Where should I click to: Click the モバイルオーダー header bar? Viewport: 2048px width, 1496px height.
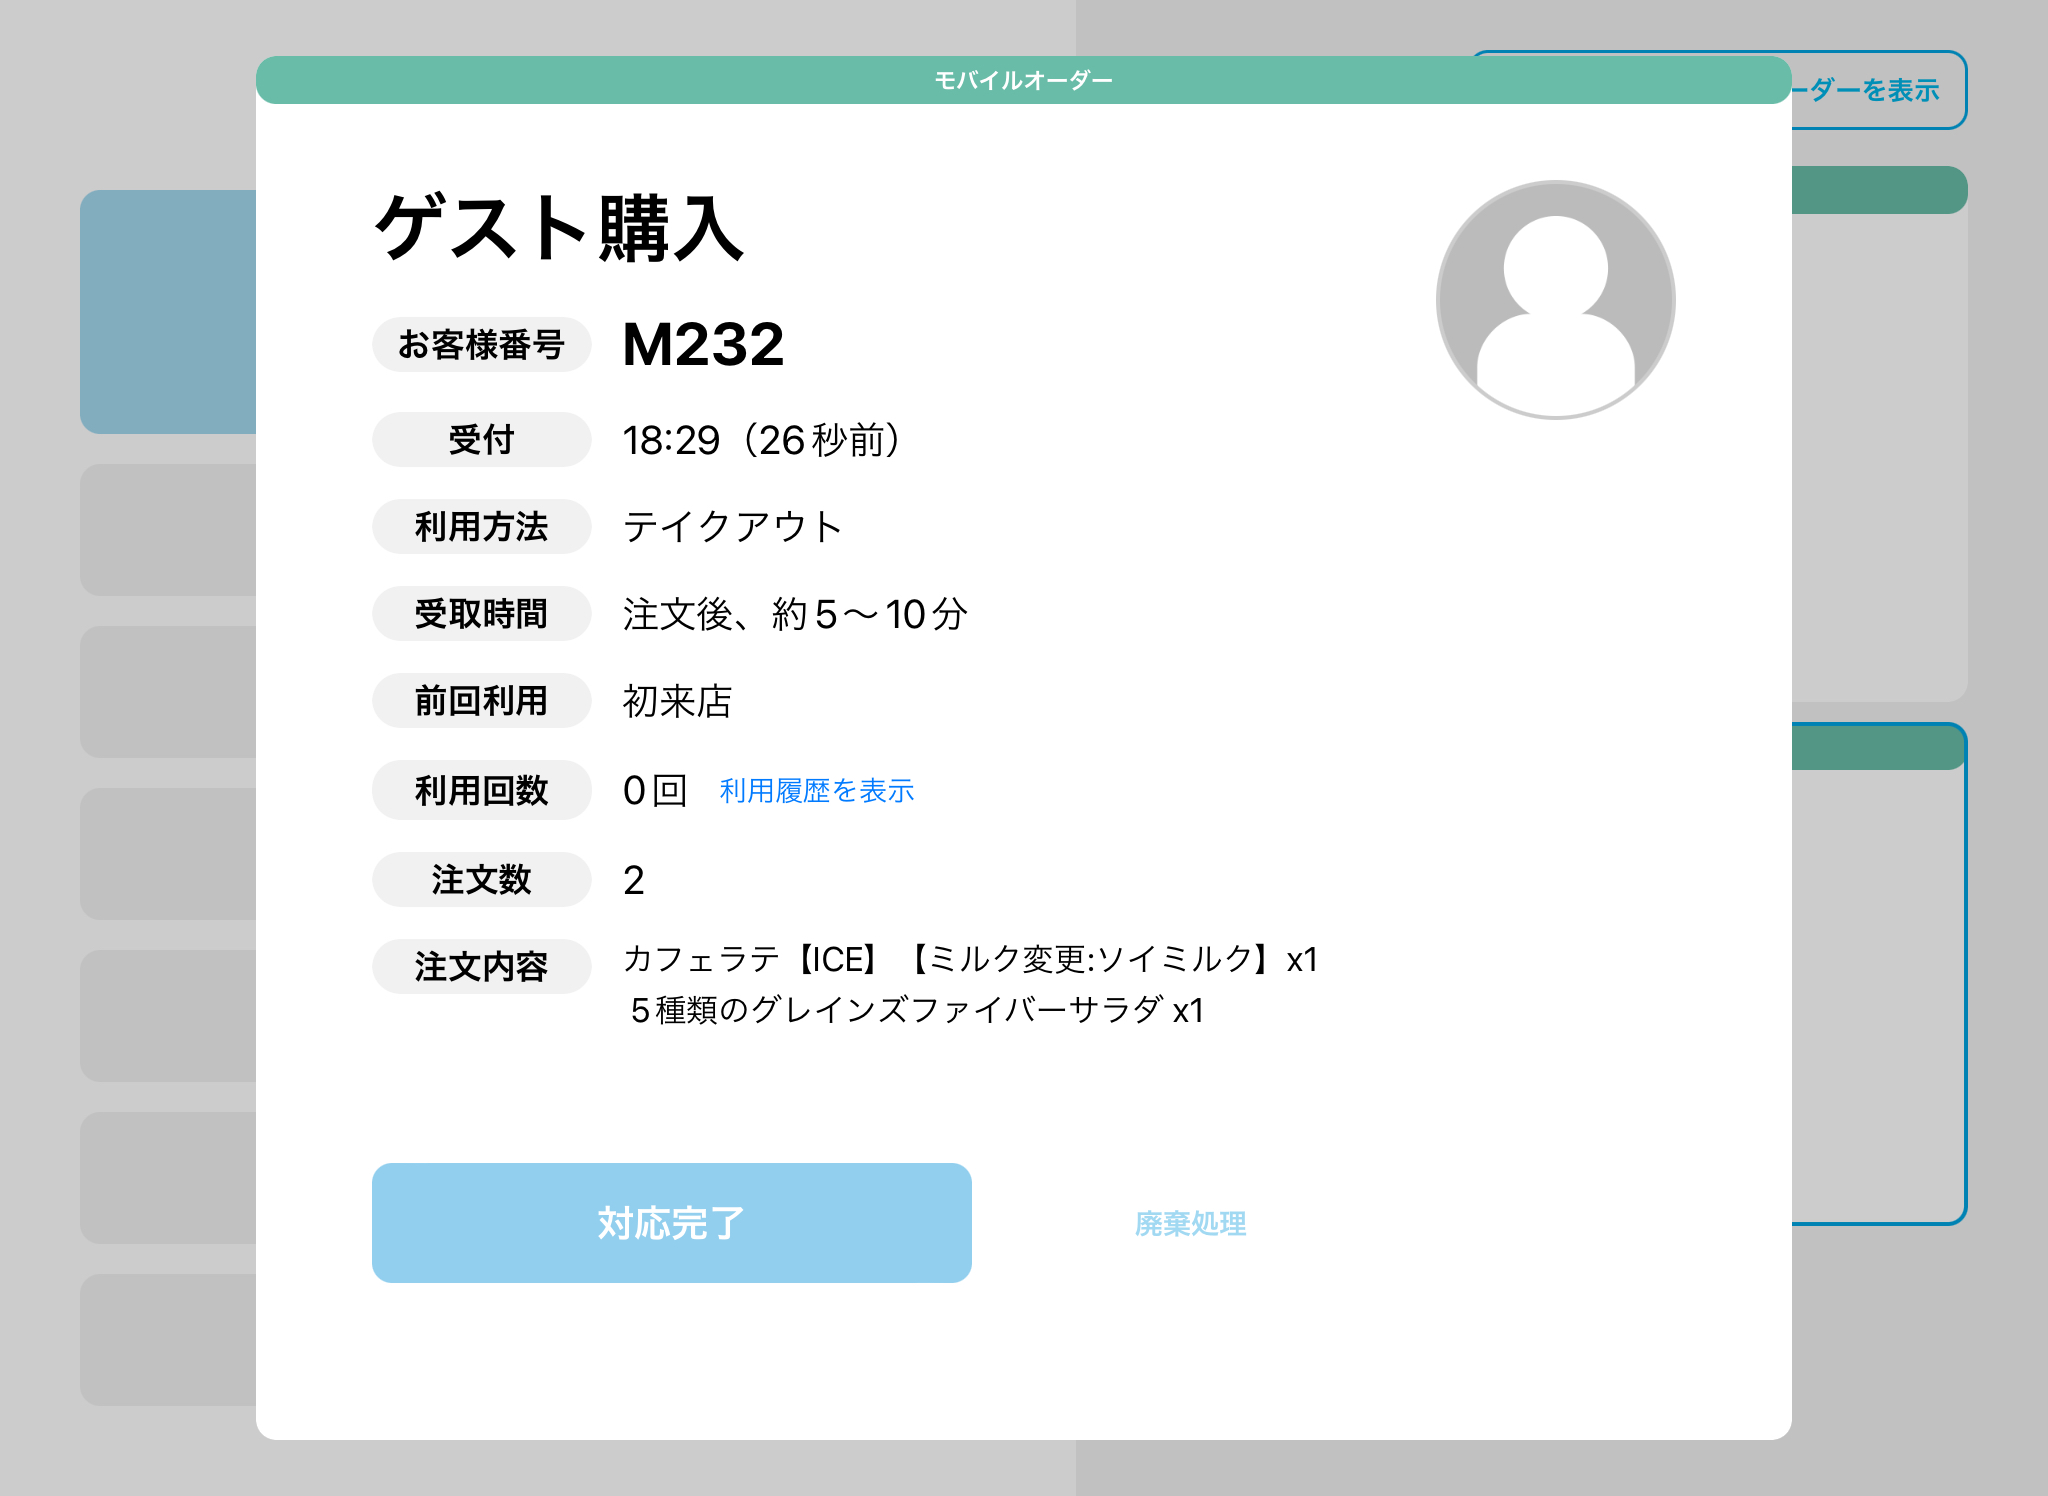[x=1023, y=80]
